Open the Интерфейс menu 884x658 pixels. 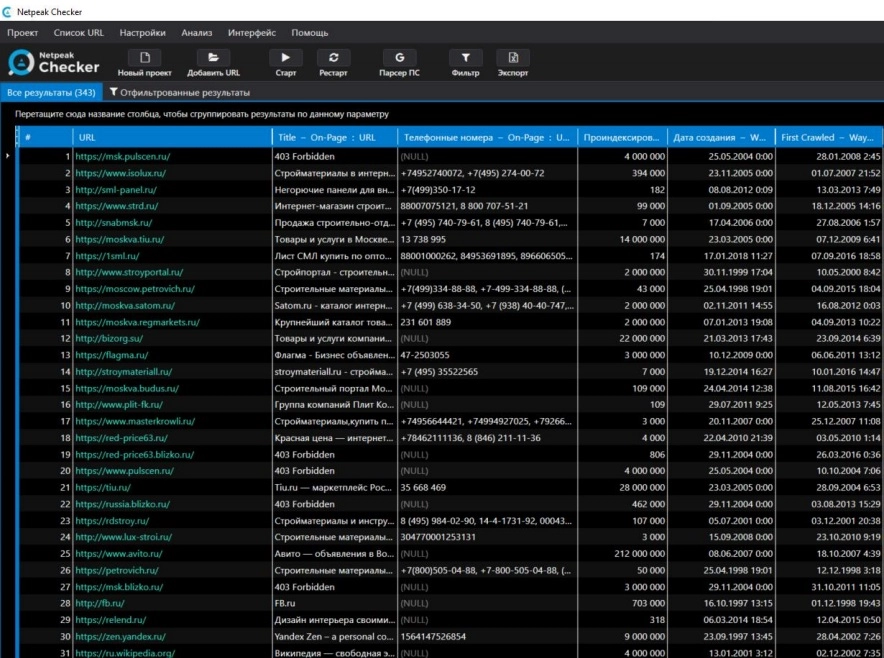tap(252, 33)
